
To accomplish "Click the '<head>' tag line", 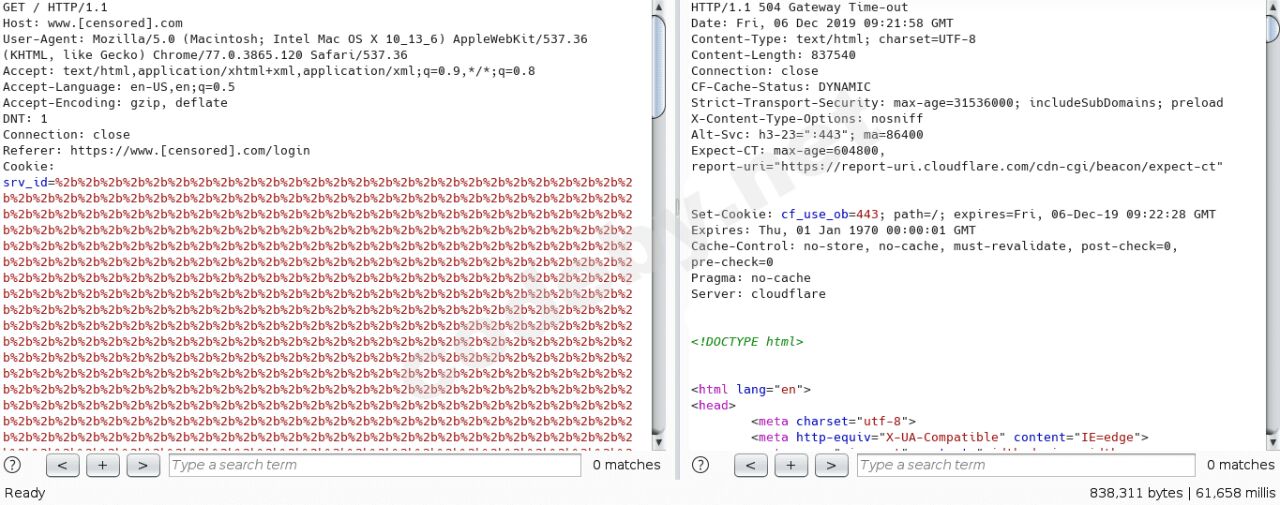I will [713, 407].
